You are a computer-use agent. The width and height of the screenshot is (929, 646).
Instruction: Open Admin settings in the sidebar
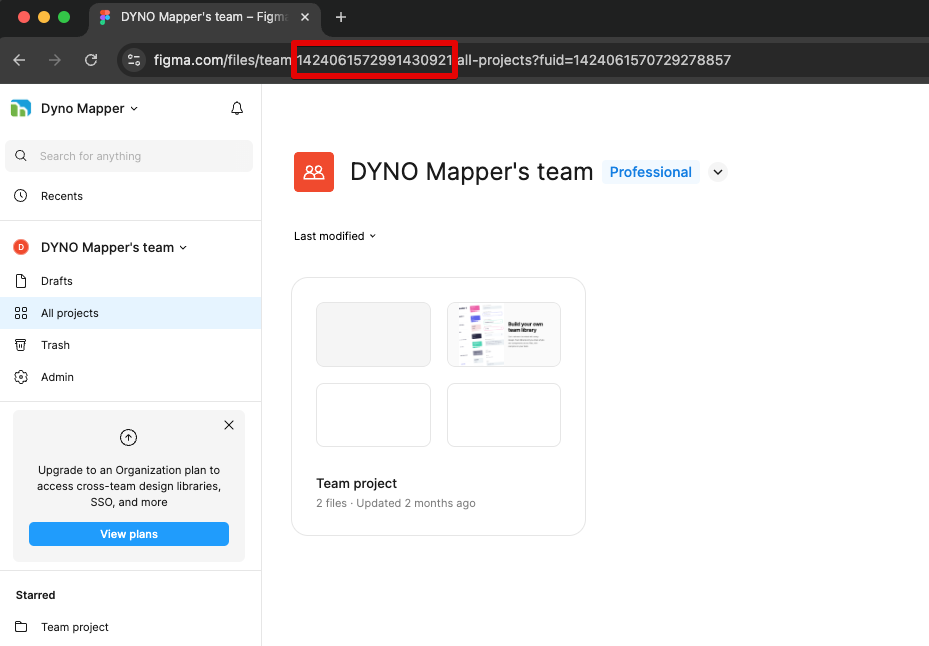click(x=57, y=377)
